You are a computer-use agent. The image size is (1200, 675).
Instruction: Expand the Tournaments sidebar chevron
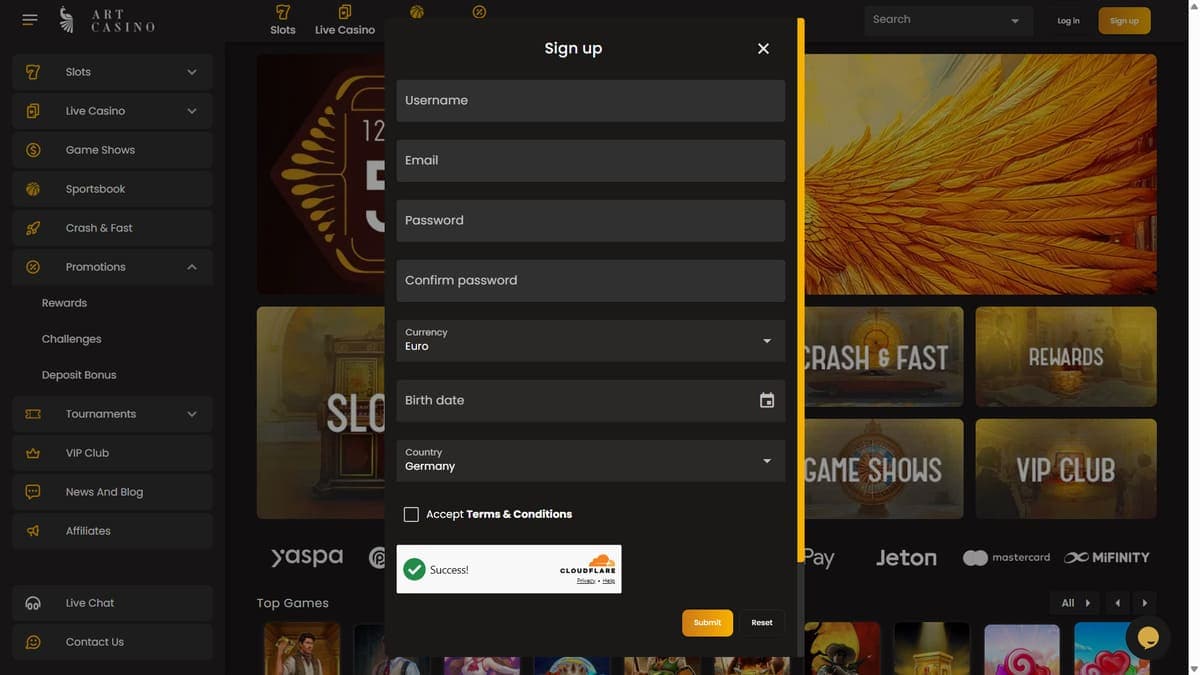tap(192, 414)
